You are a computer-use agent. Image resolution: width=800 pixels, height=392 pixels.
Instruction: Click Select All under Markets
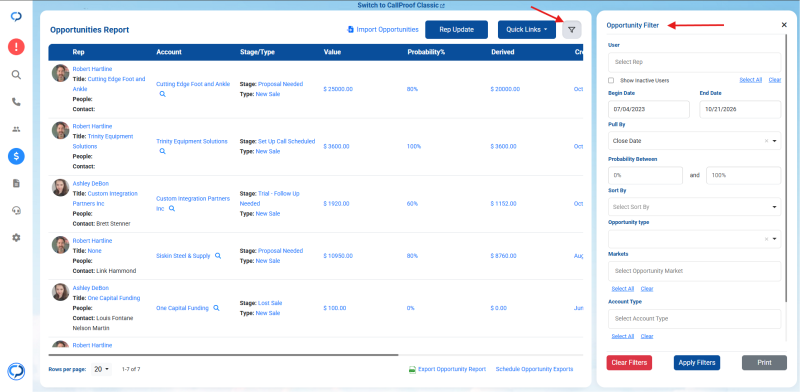[622, 289]
